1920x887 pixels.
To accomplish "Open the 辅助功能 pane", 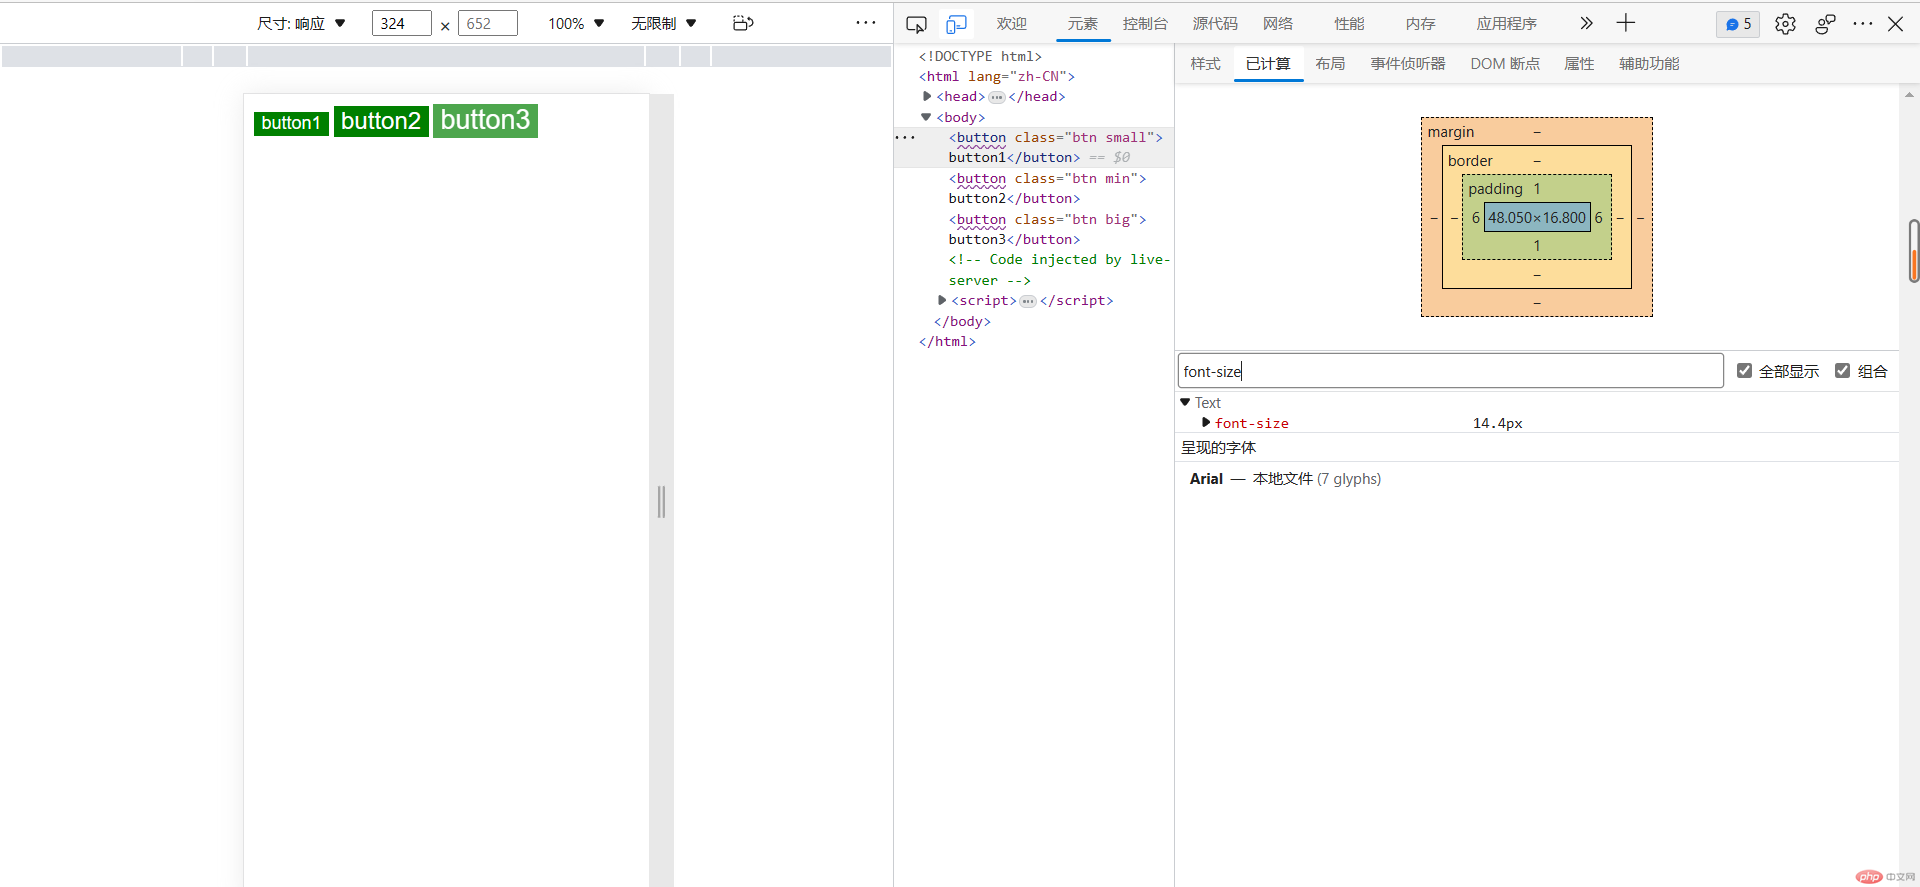I will coord(1649,64).
